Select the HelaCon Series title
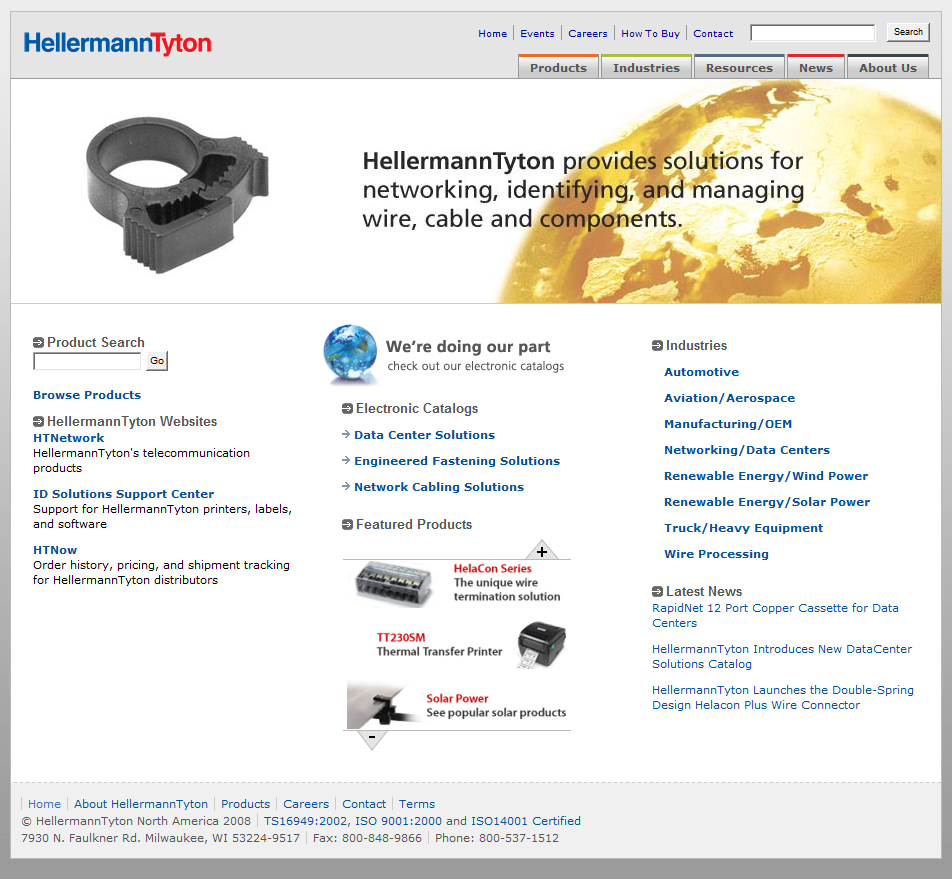 point(492,569)
